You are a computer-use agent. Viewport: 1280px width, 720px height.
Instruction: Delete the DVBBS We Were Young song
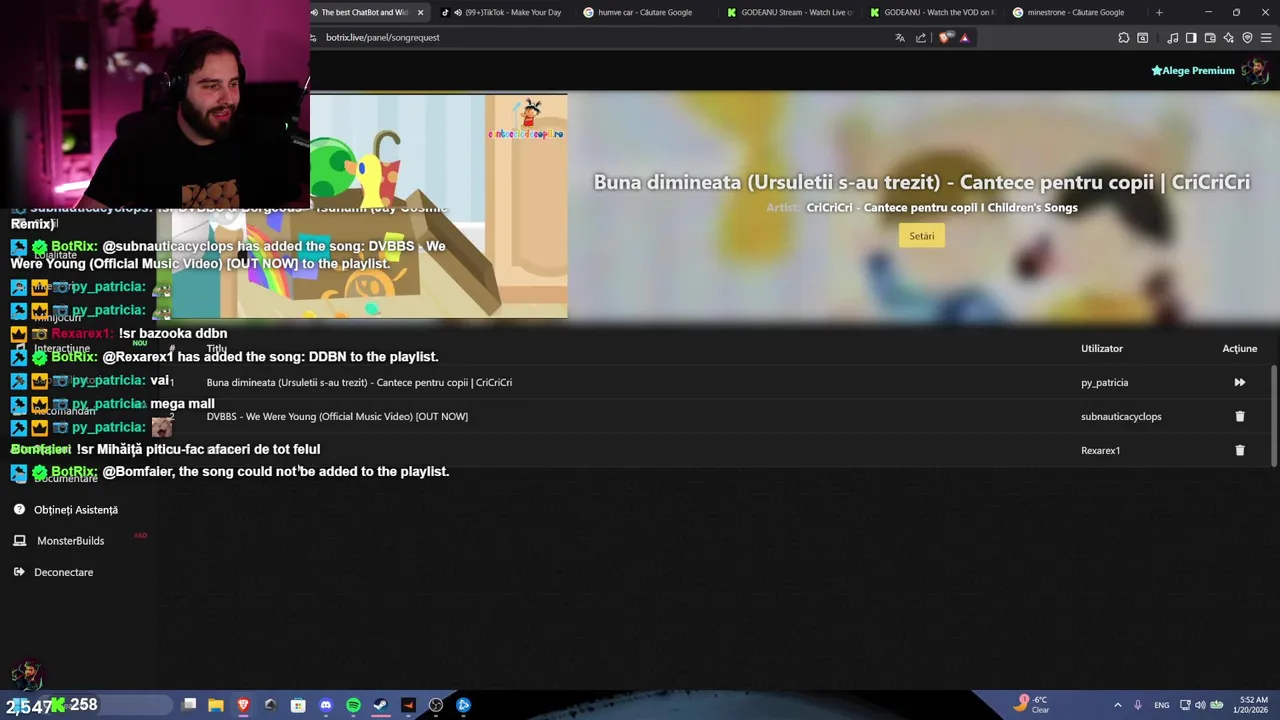pyautogui.click(x=1240, y=416)
